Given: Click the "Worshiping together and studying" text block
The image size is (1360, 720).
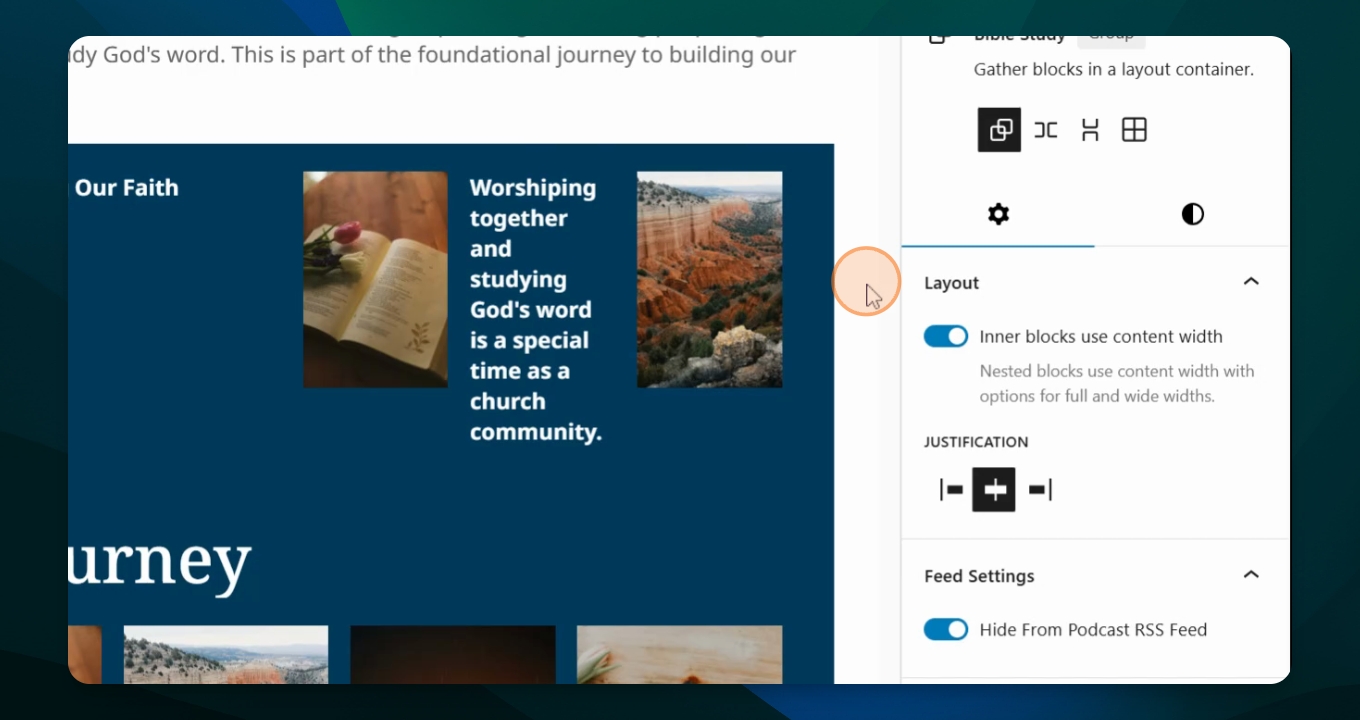Looking at the screenshot, I should (x=536, y=310).
